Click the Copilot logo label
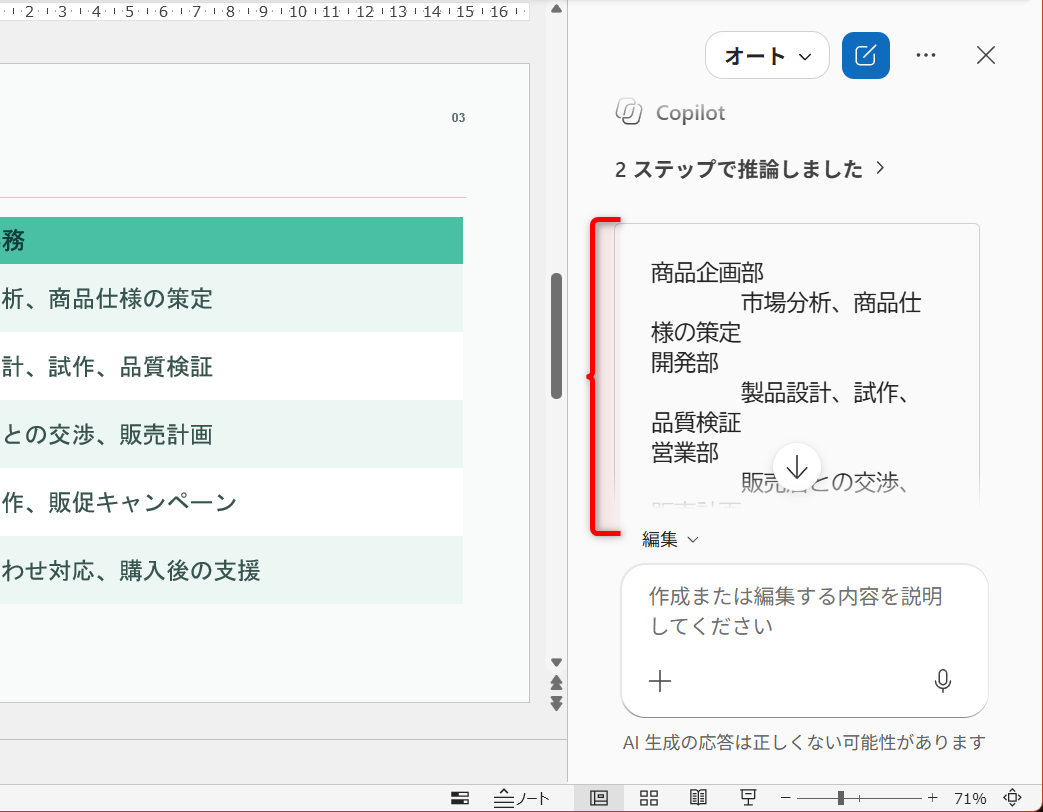Image resolution: width=1043 pixels, height=812 pixels. click(670, 112)
